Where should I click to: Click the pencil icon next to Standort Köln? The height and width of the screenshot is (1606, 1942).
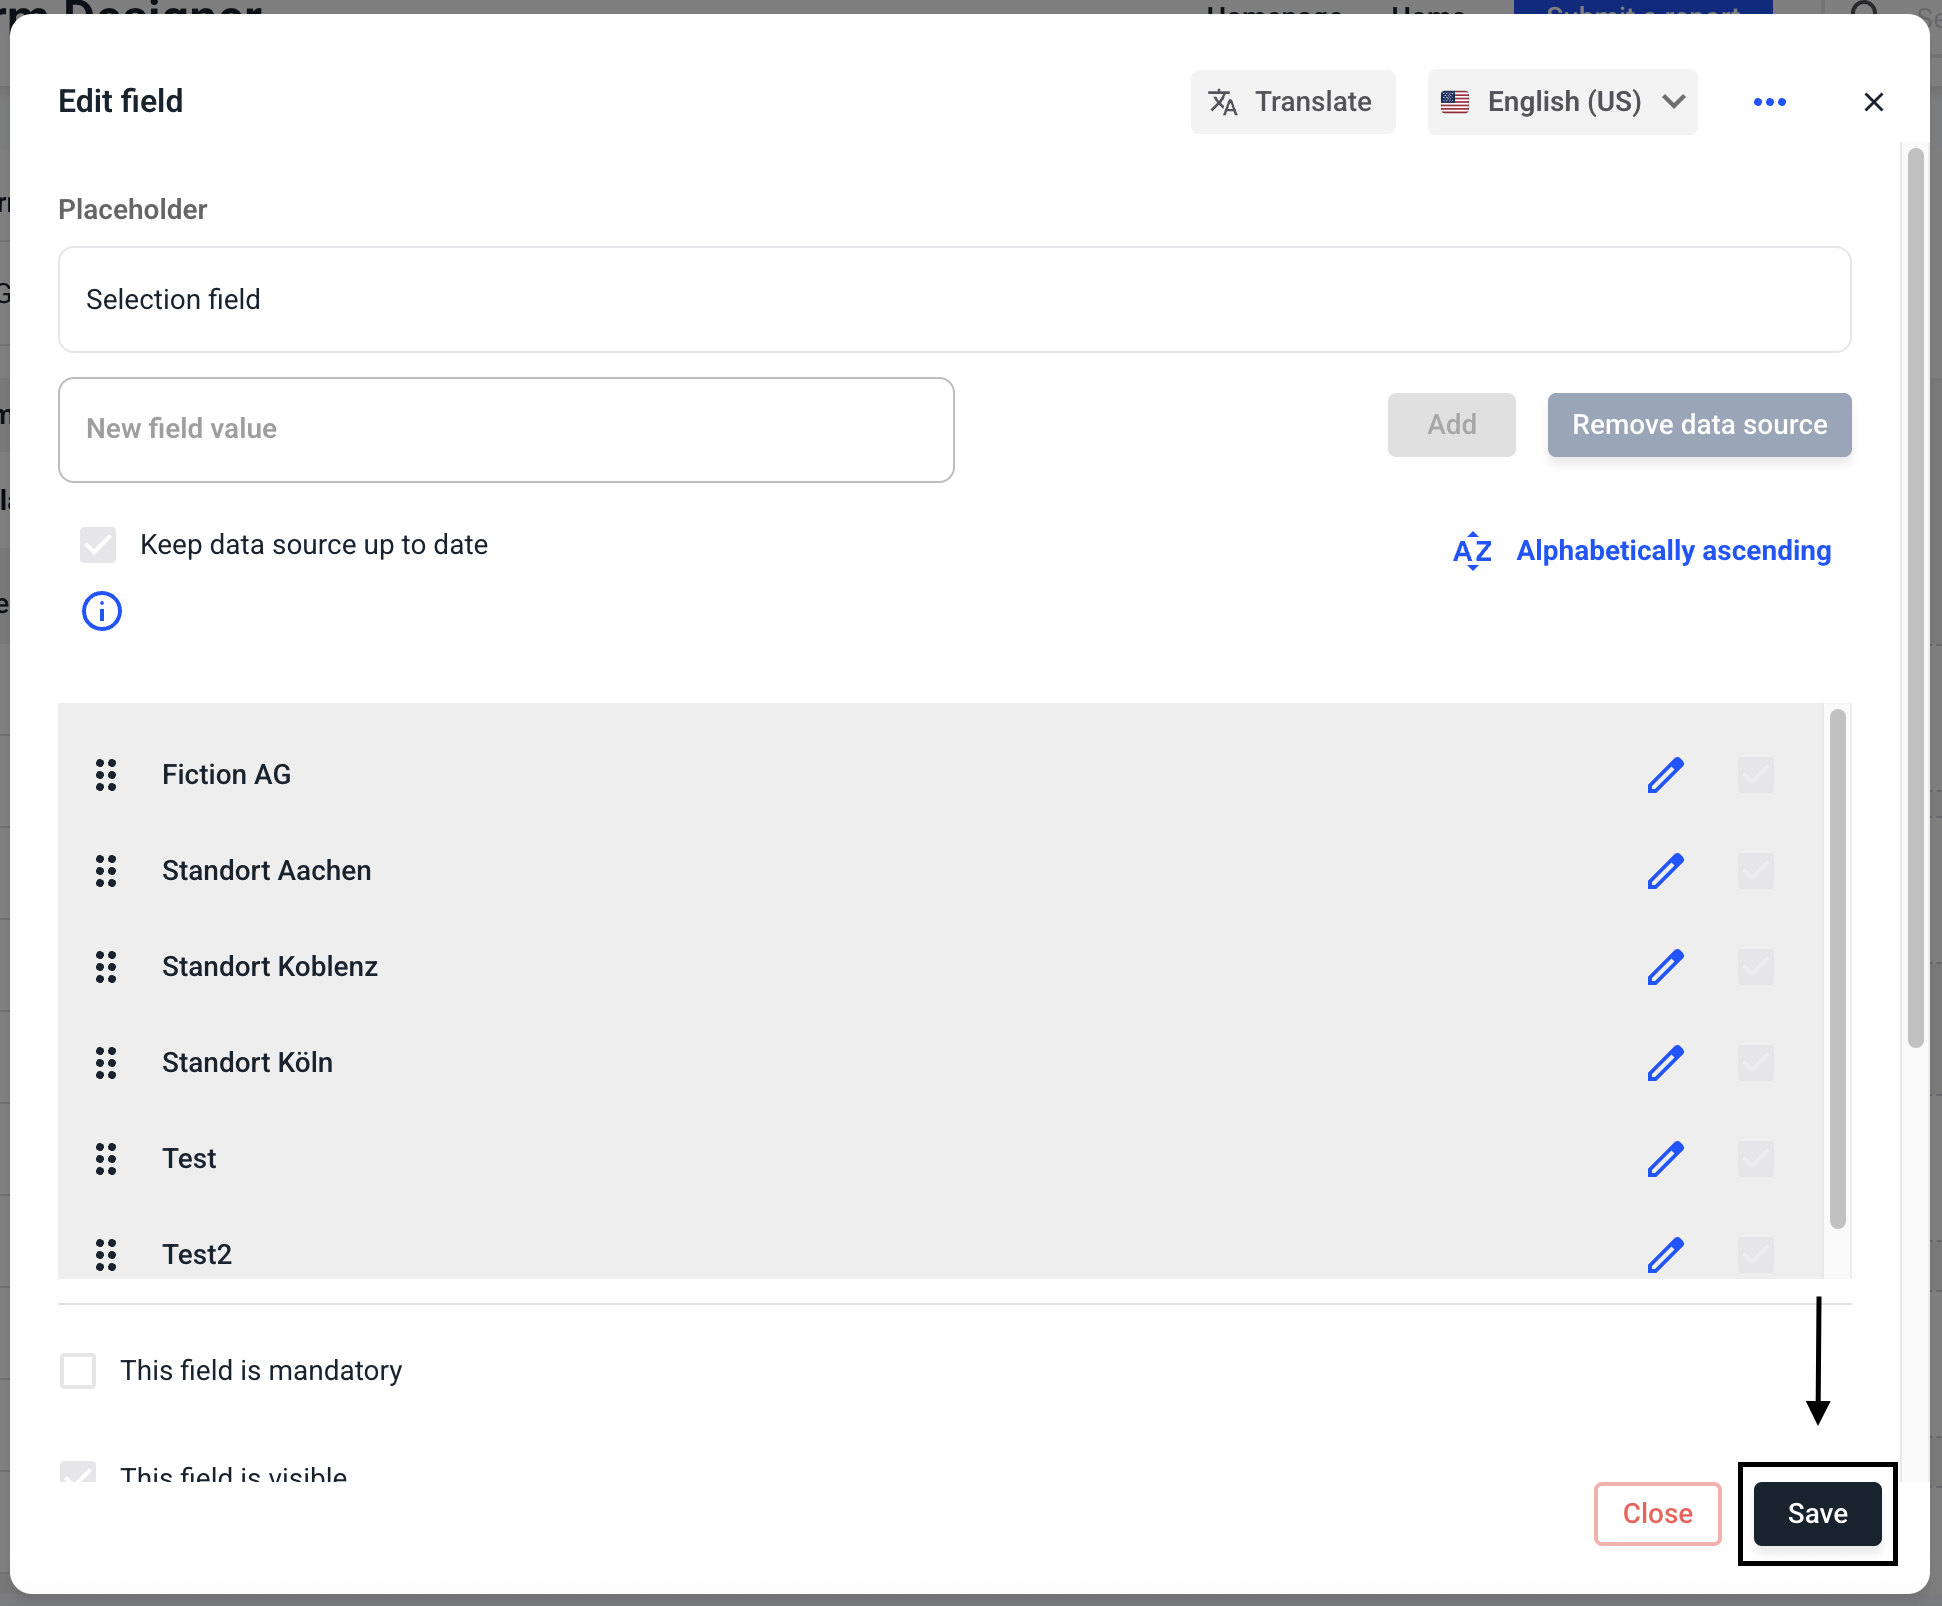click(x=1665, y=1063)
